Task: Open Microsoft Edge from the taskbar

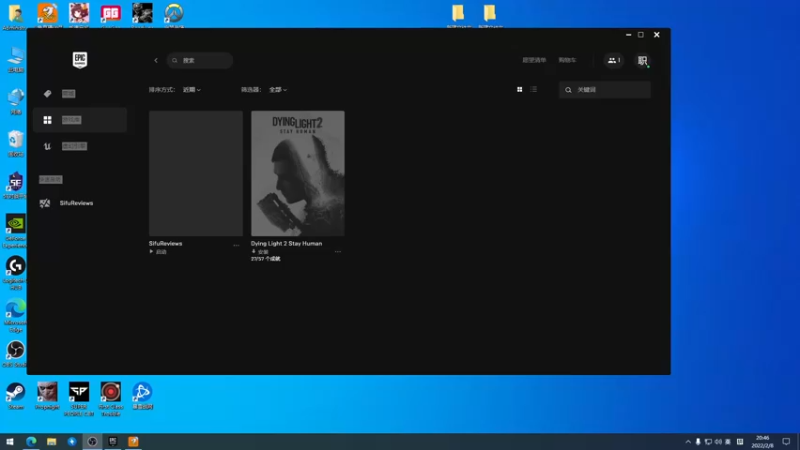Action: [31, 441]
